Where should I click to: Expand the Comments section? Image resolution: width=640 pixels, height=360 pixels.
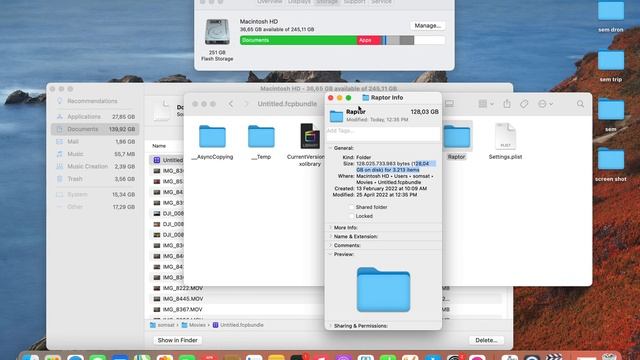(331, 245)
